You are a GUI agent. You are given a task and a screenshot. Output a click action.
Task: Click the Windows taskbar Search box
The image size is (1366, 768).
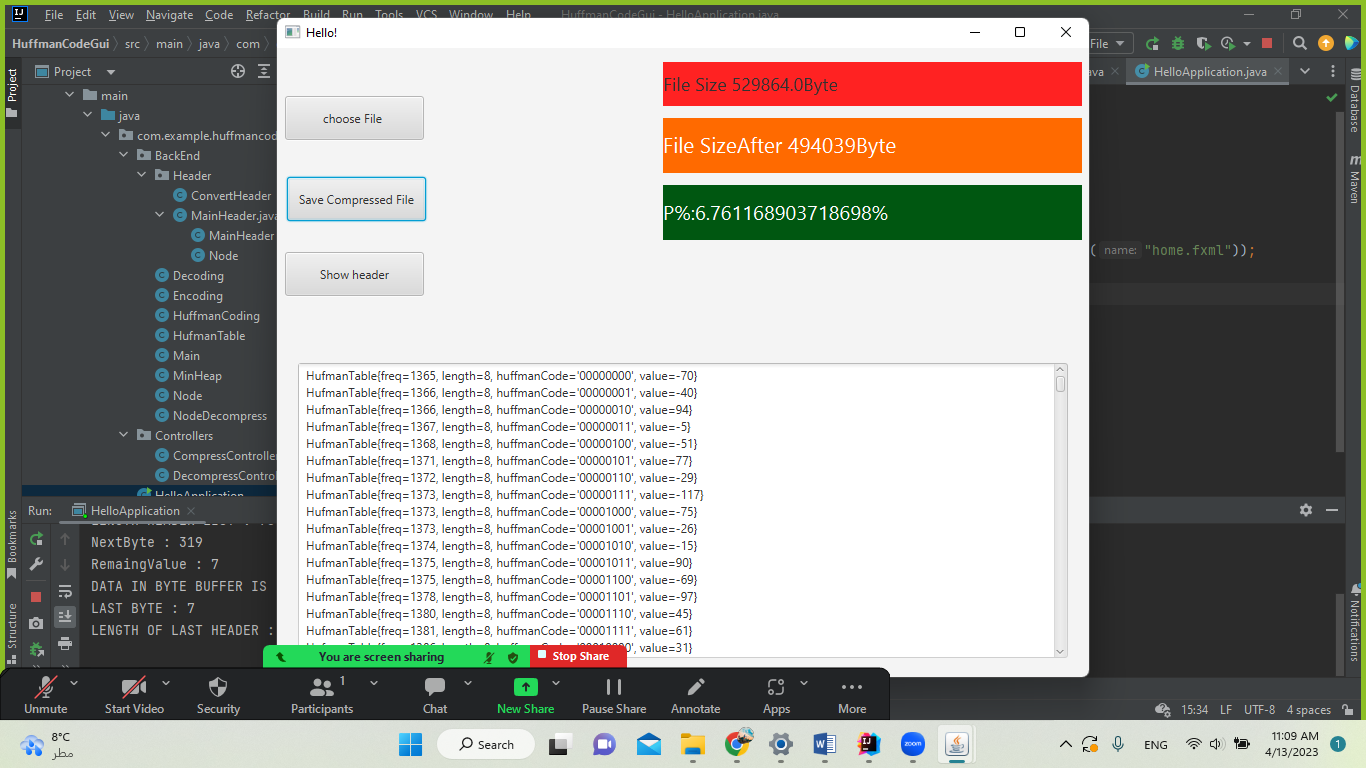[487, 744]
